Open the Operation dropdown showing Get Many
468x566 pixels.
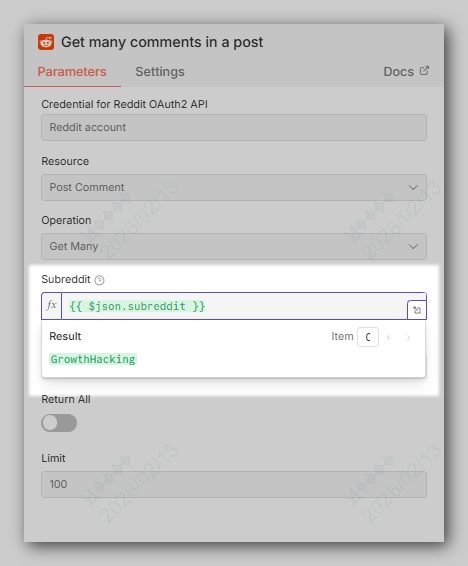(x=234, y=246)
